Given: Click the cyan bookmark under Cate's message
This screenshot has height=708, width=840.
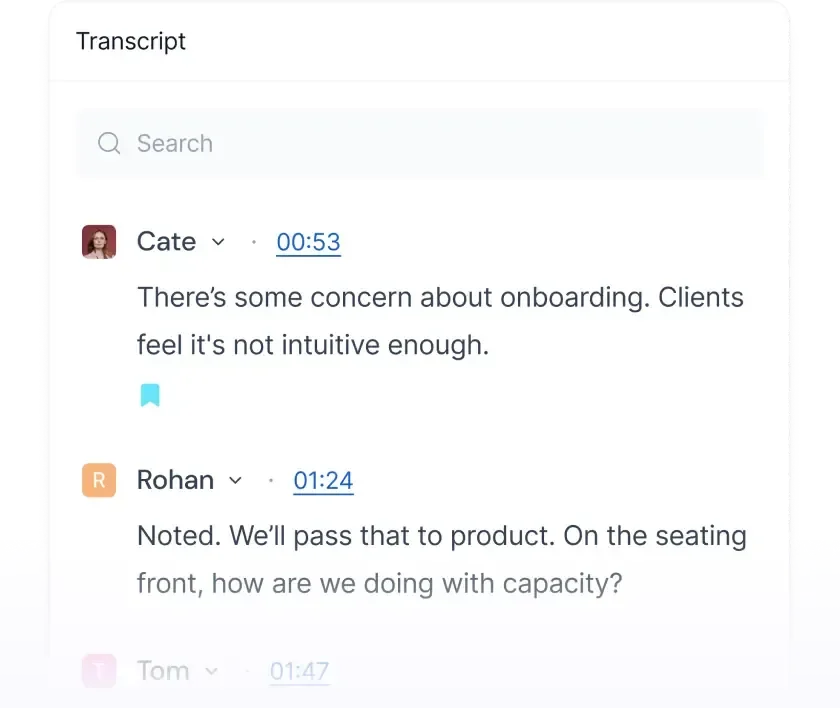Looking at the screenshot, I should click(x=151, y=395).
